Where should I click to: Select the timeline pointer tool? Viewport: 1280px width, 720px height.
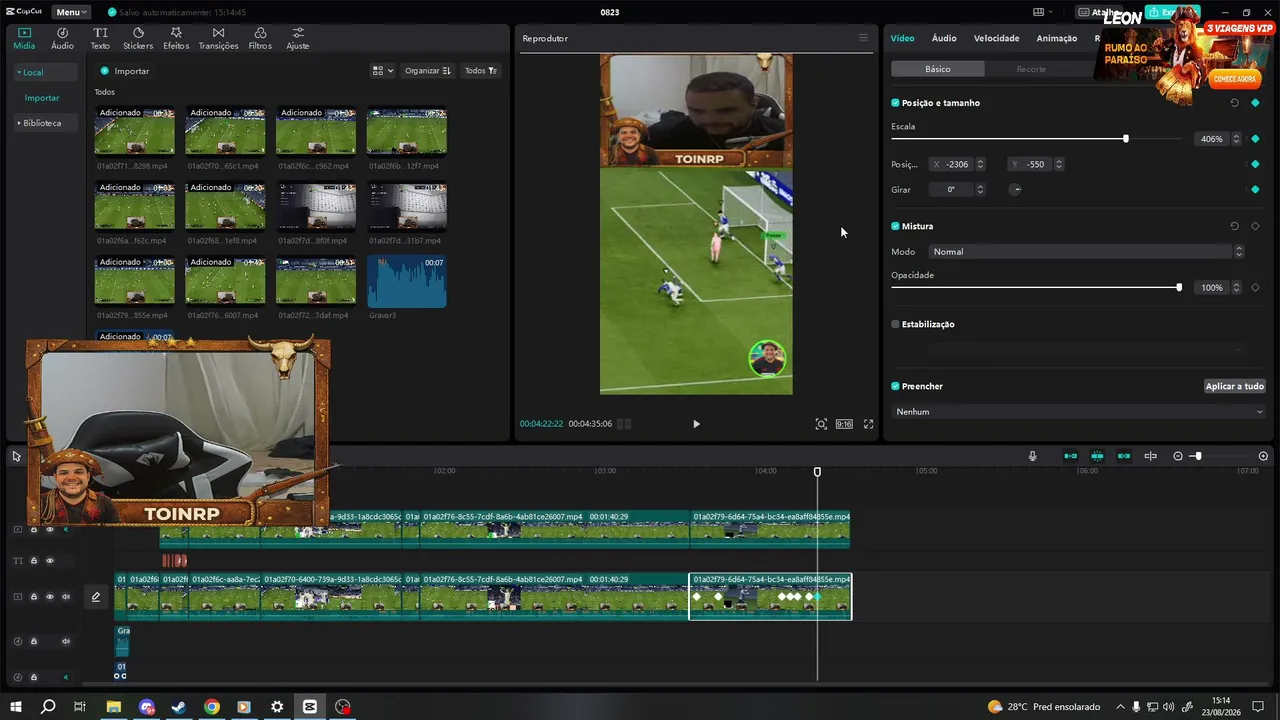(x=16, y=456)
